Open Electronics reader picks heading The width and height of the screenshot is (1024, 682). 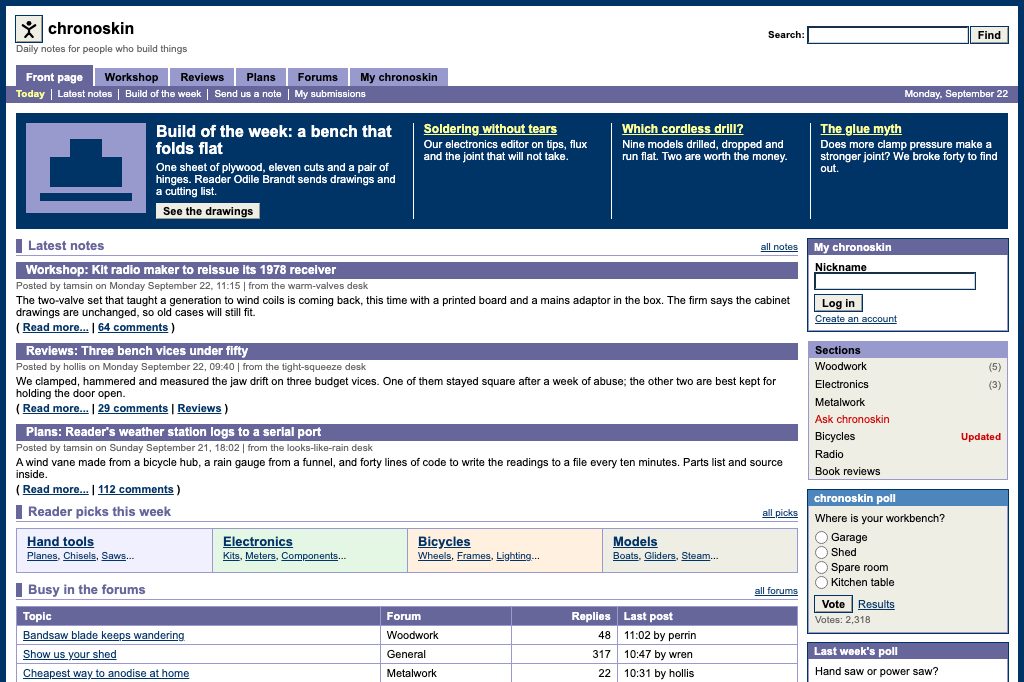[257, 542]
